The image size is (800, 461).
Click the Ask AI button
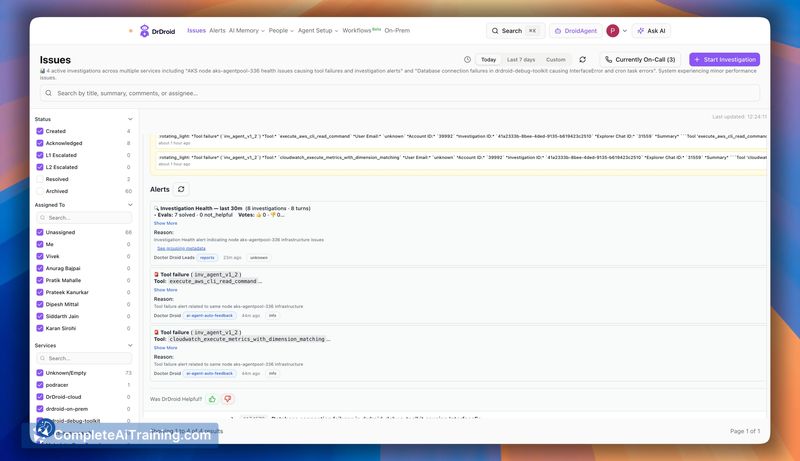(652, 31)
